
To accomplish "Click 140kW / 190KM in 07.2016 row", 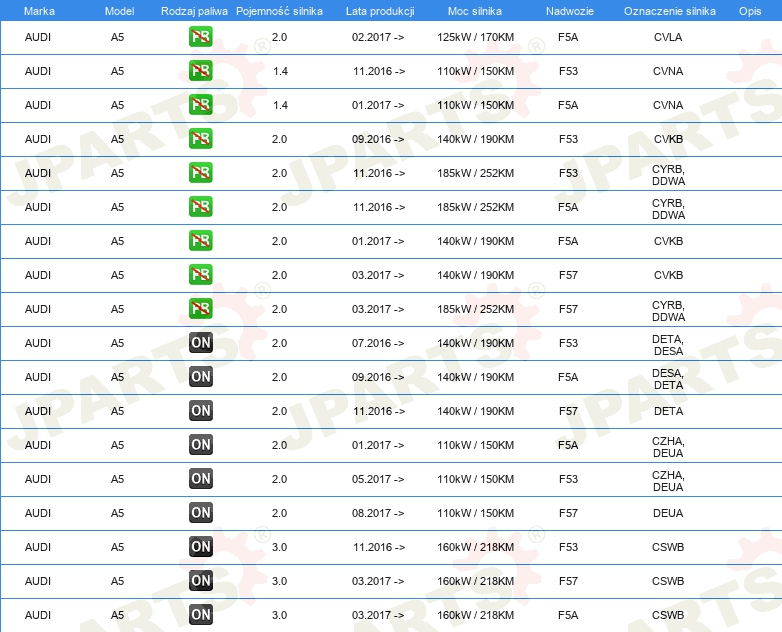I will [x=475, y=343].
